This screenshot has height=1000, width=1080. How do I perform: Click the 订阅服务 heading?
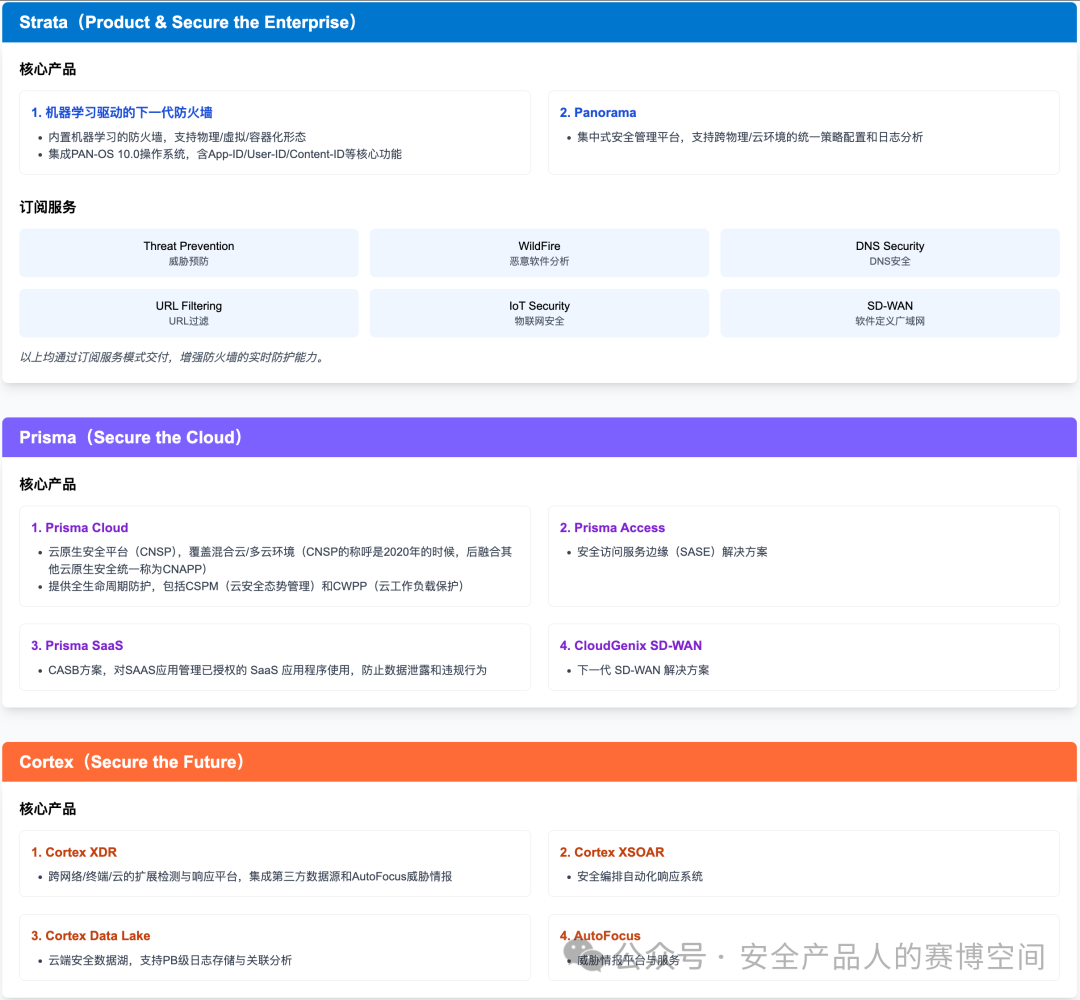[48, 207]
